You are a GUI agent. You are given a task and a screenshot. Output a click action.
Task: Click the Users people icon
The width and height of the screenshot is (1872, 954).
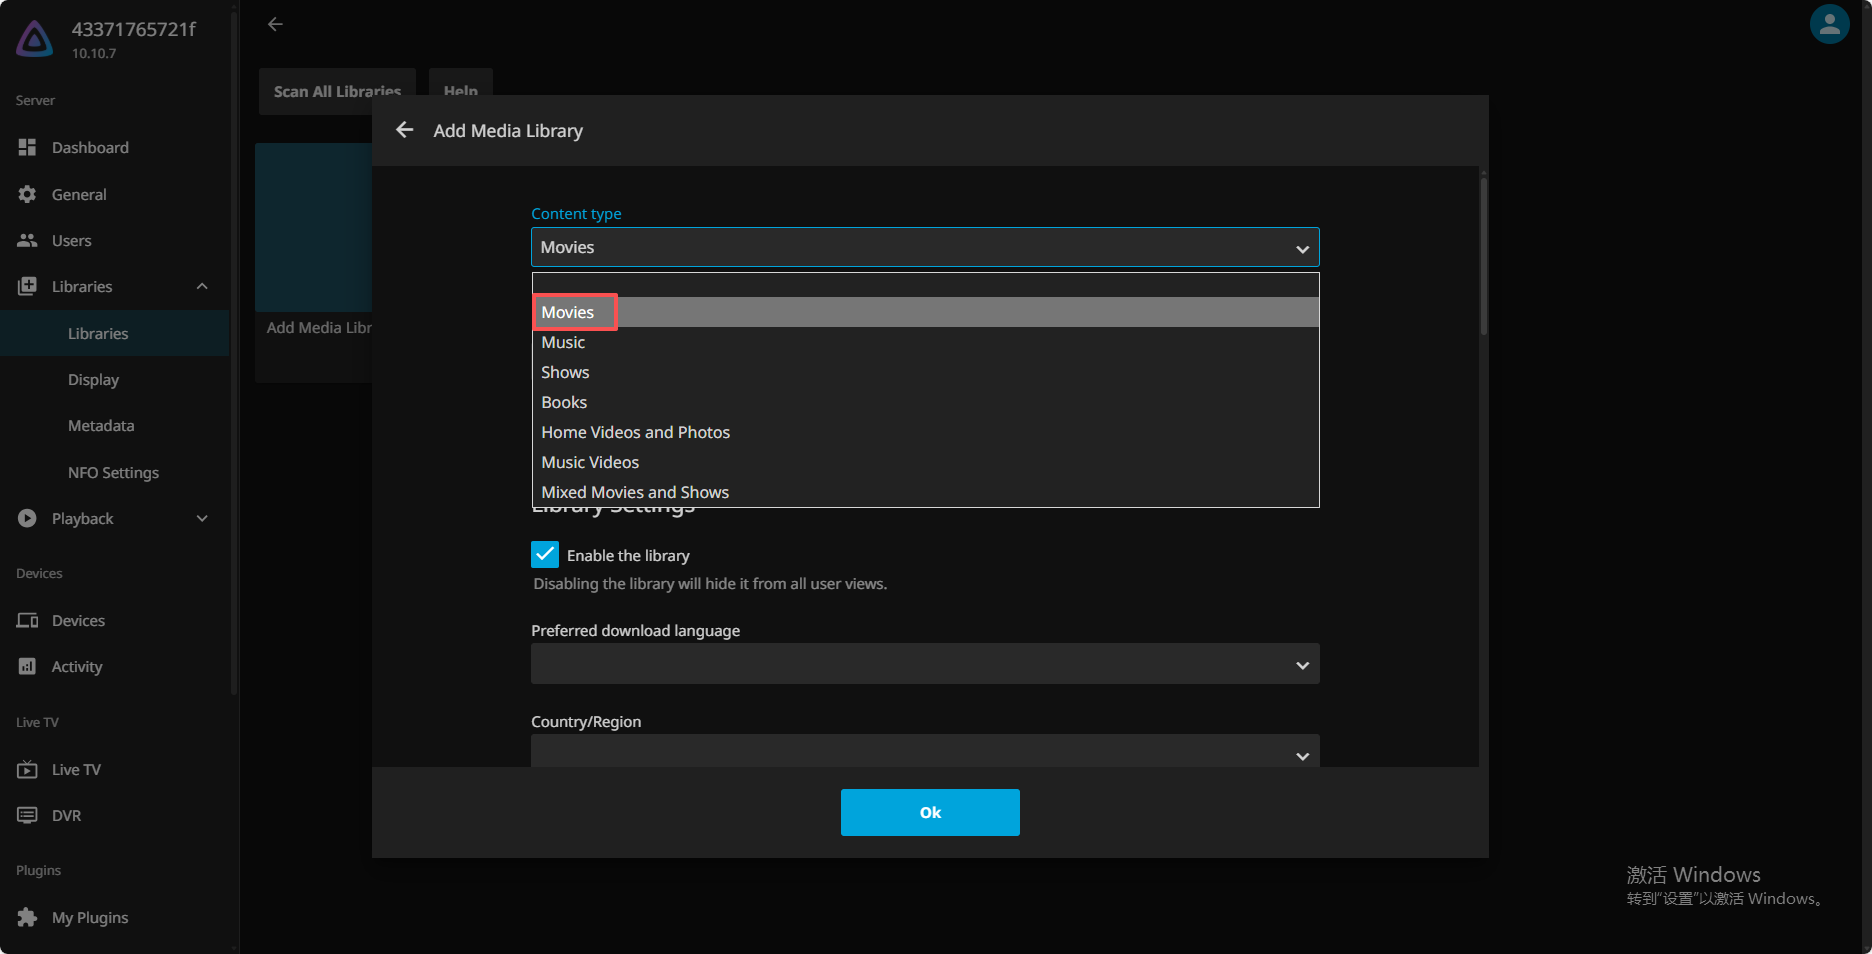tap(27, 240)
